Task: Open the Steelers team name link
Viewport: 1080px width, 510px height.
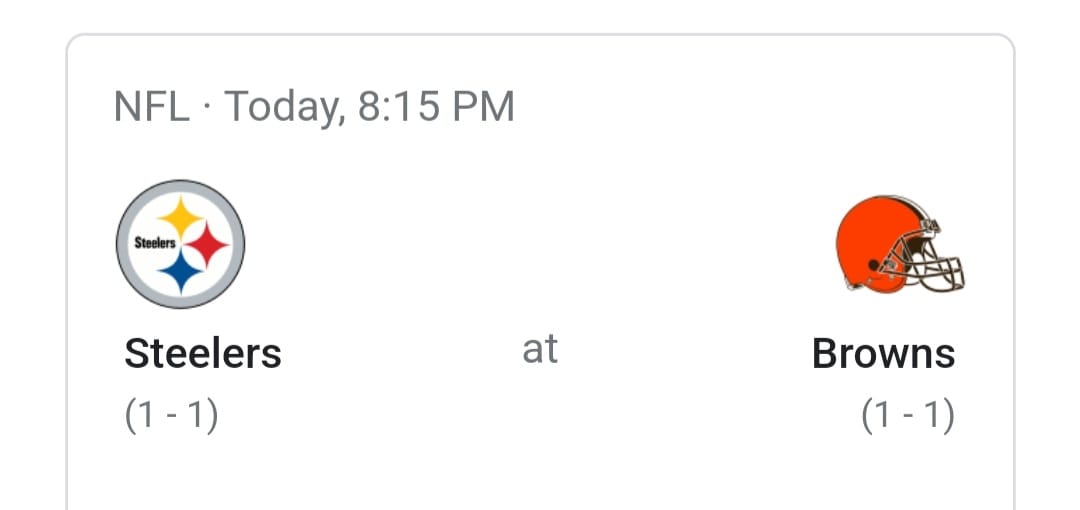Action: 202,353
